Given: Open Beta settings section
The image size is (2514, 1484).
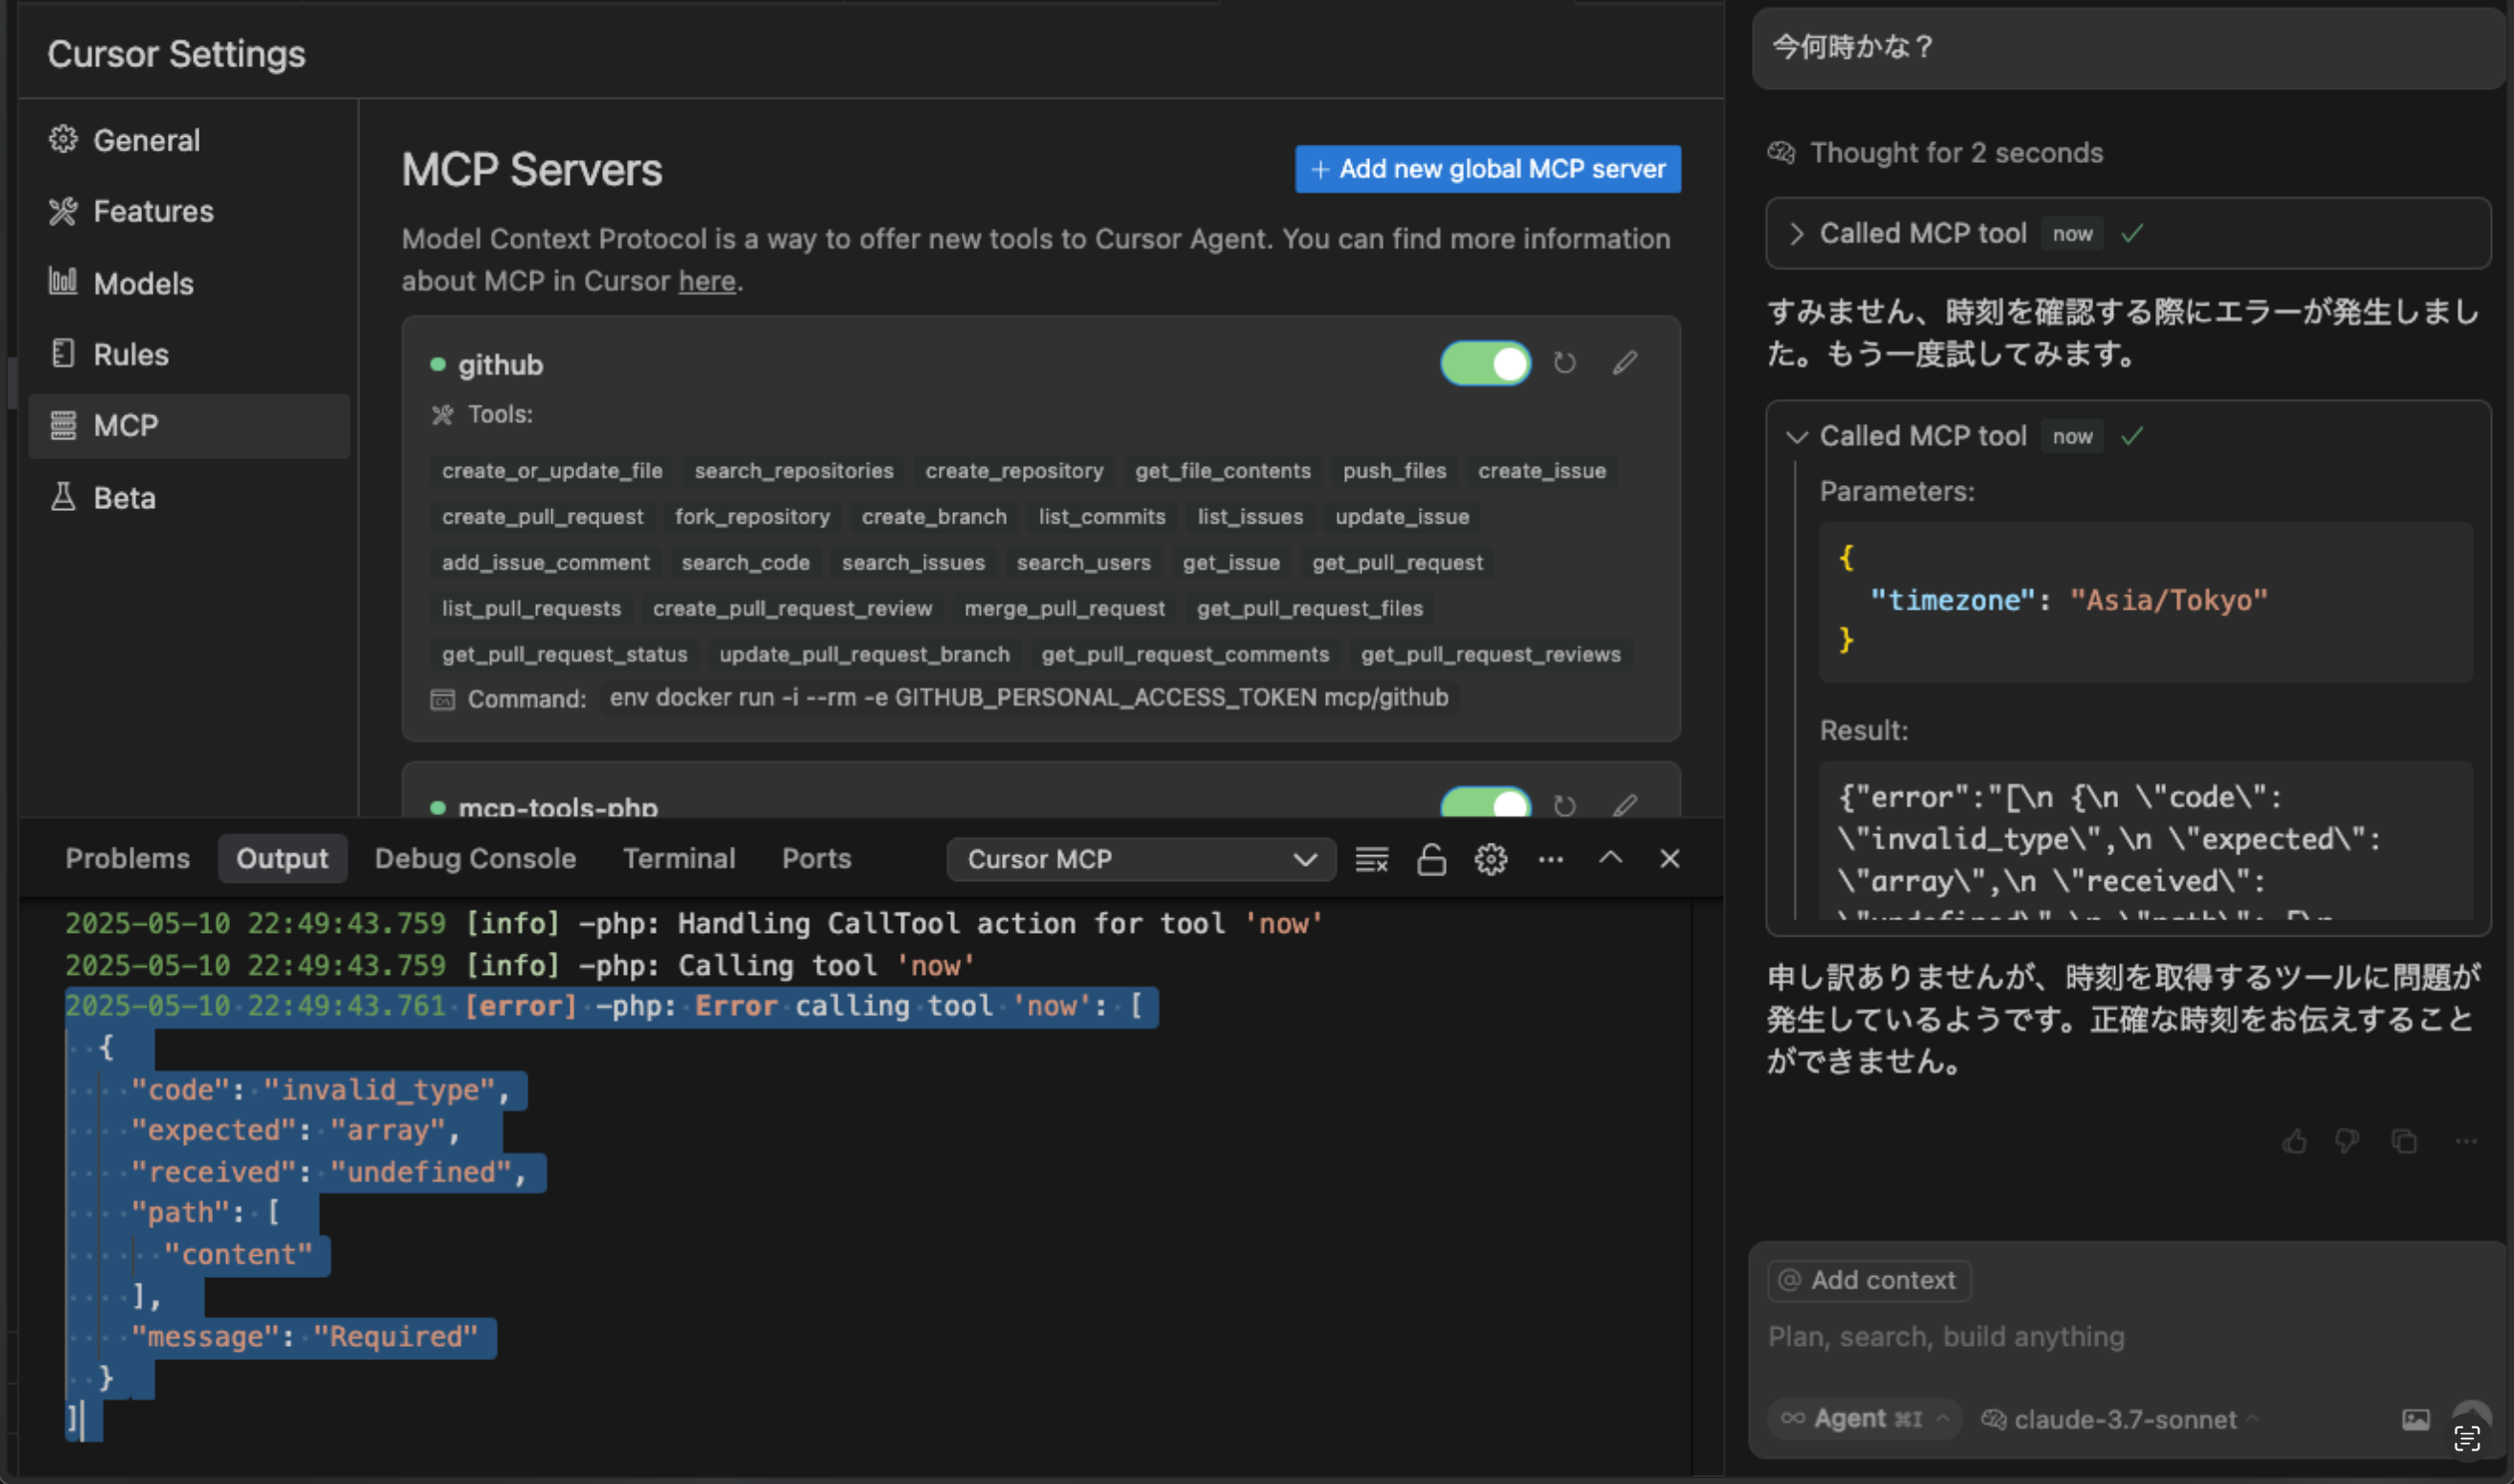Looking at the screenshot, I should click(189, 497).
